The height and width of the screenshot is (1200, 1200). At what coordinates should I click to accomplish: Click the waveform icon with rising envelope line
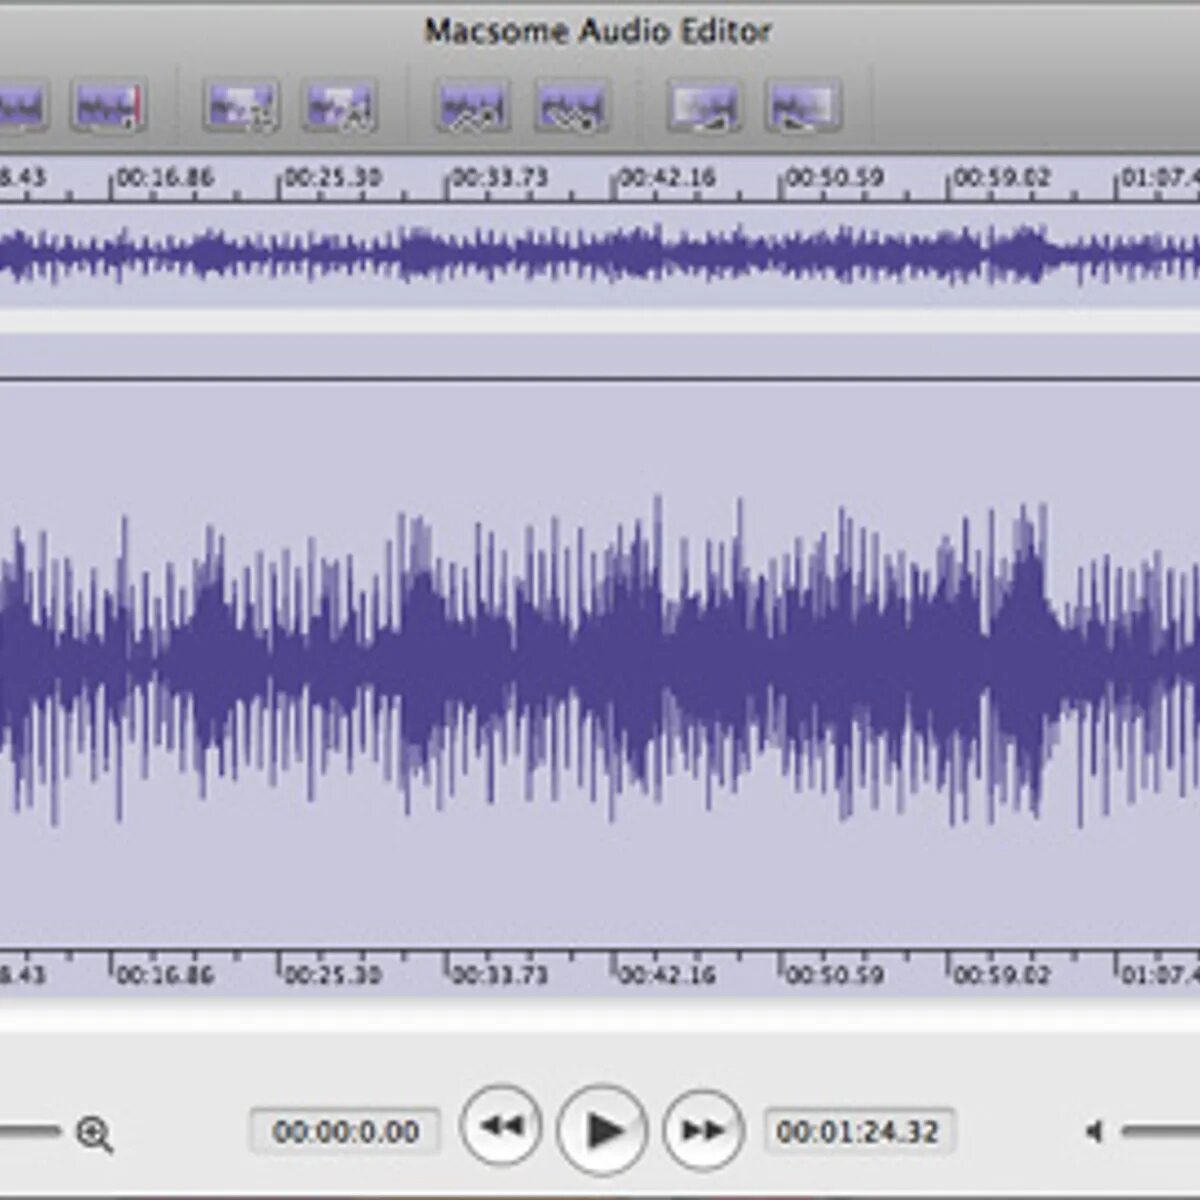pos(472,105)
